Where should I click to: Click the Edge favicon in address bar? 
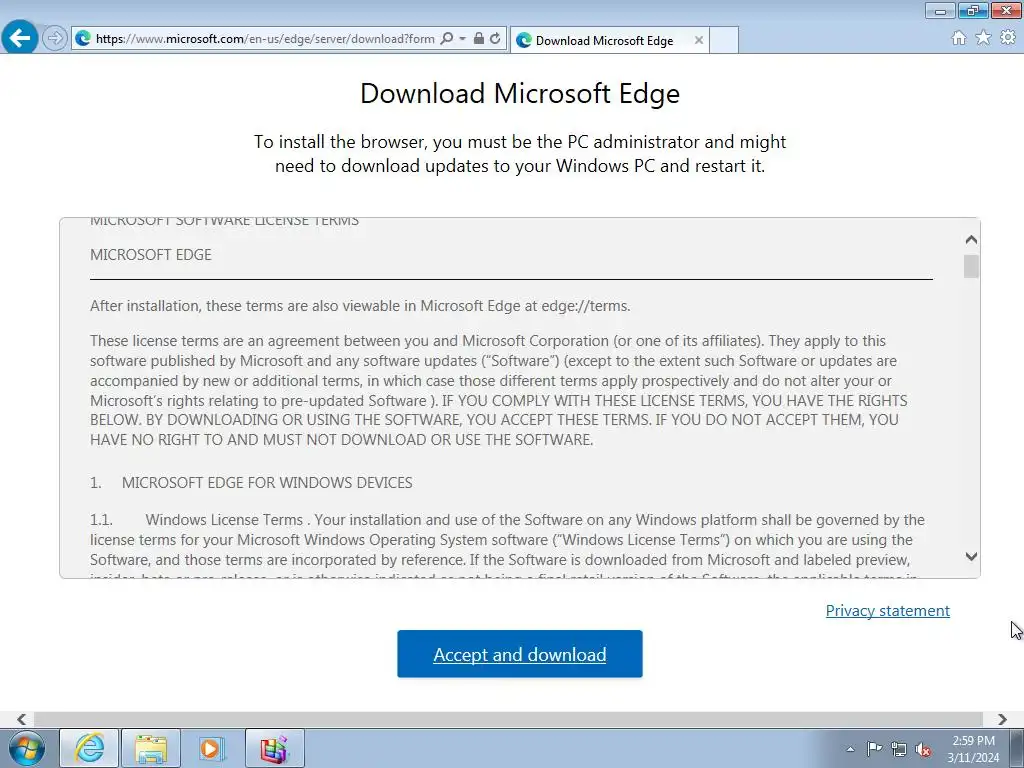click(83, 39)
